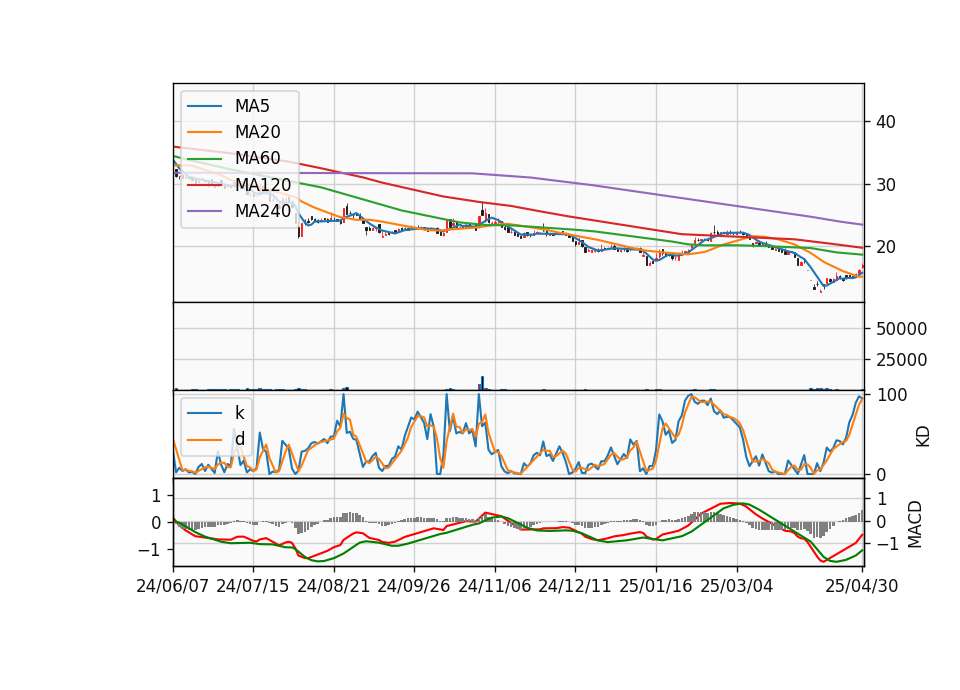960x690 pixels.
Task: Click the MA120 legend label
Action: coord(263,184)
